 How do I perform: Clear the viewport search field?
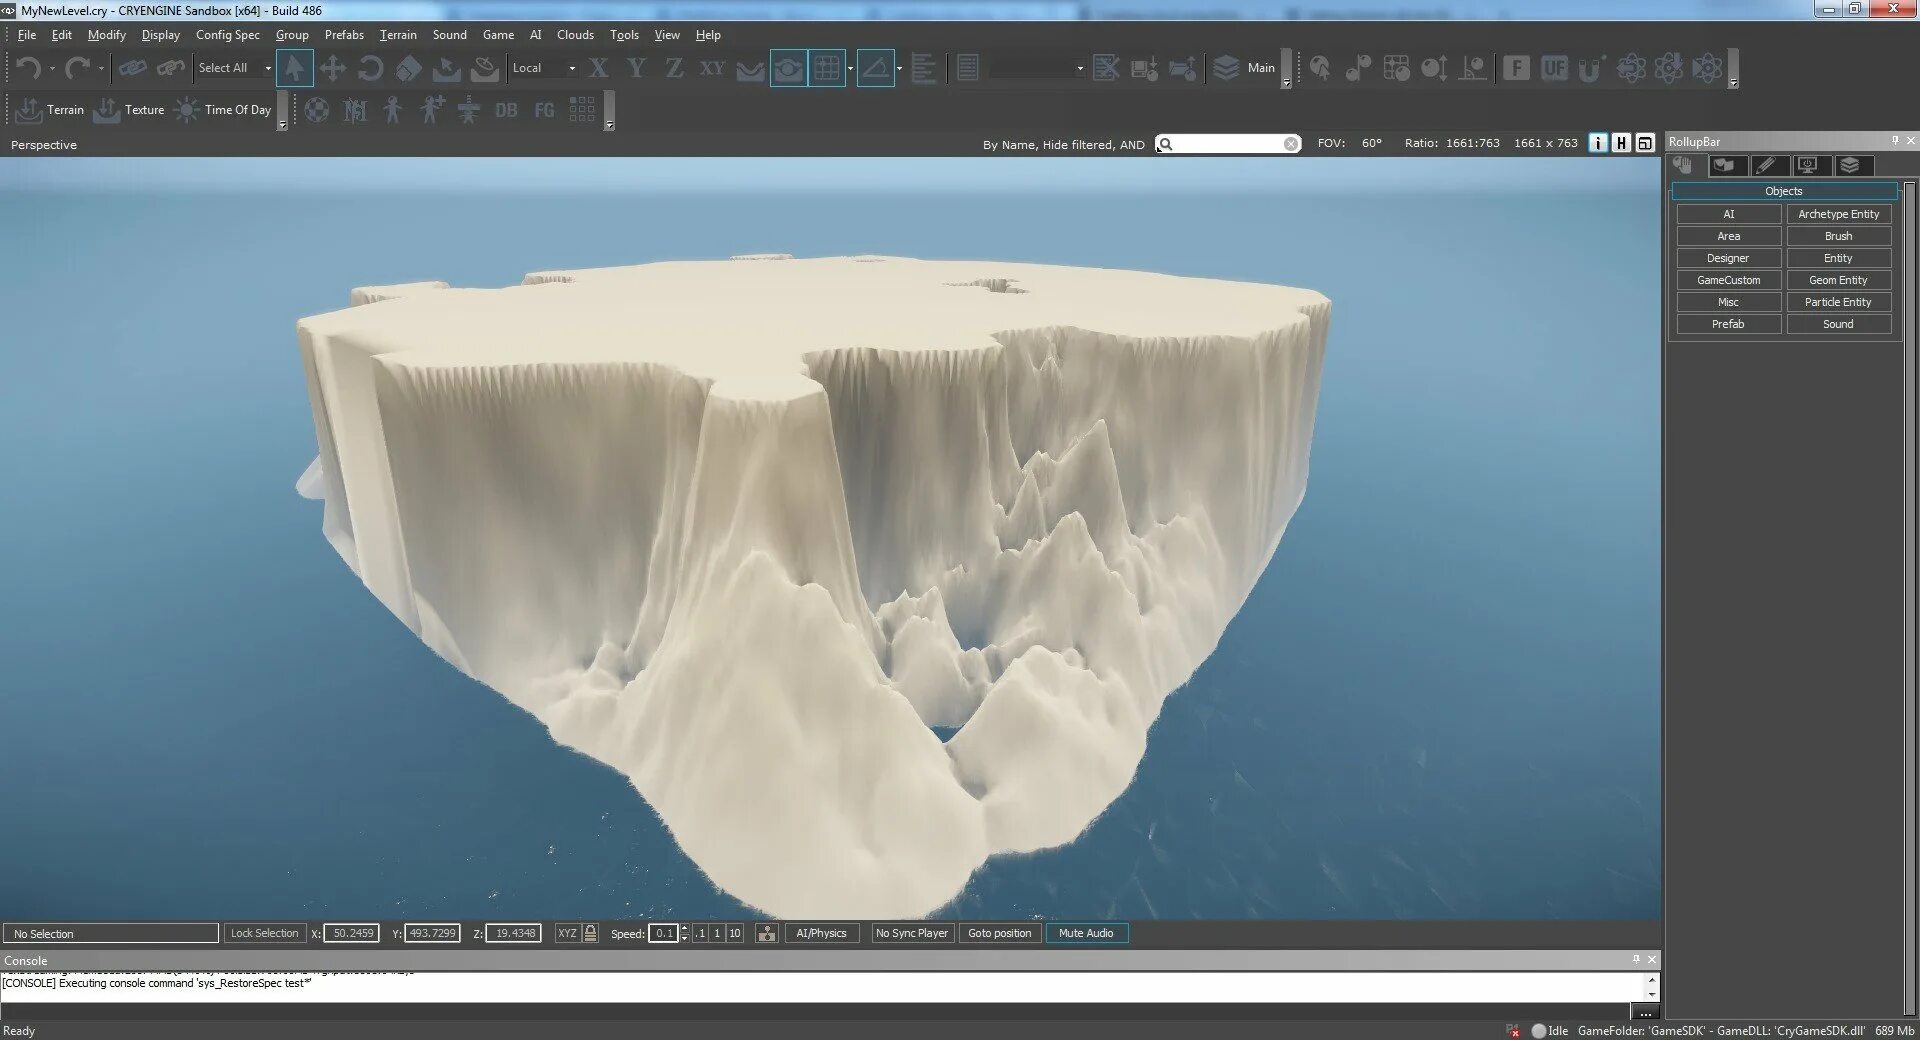coord(1291,144)
